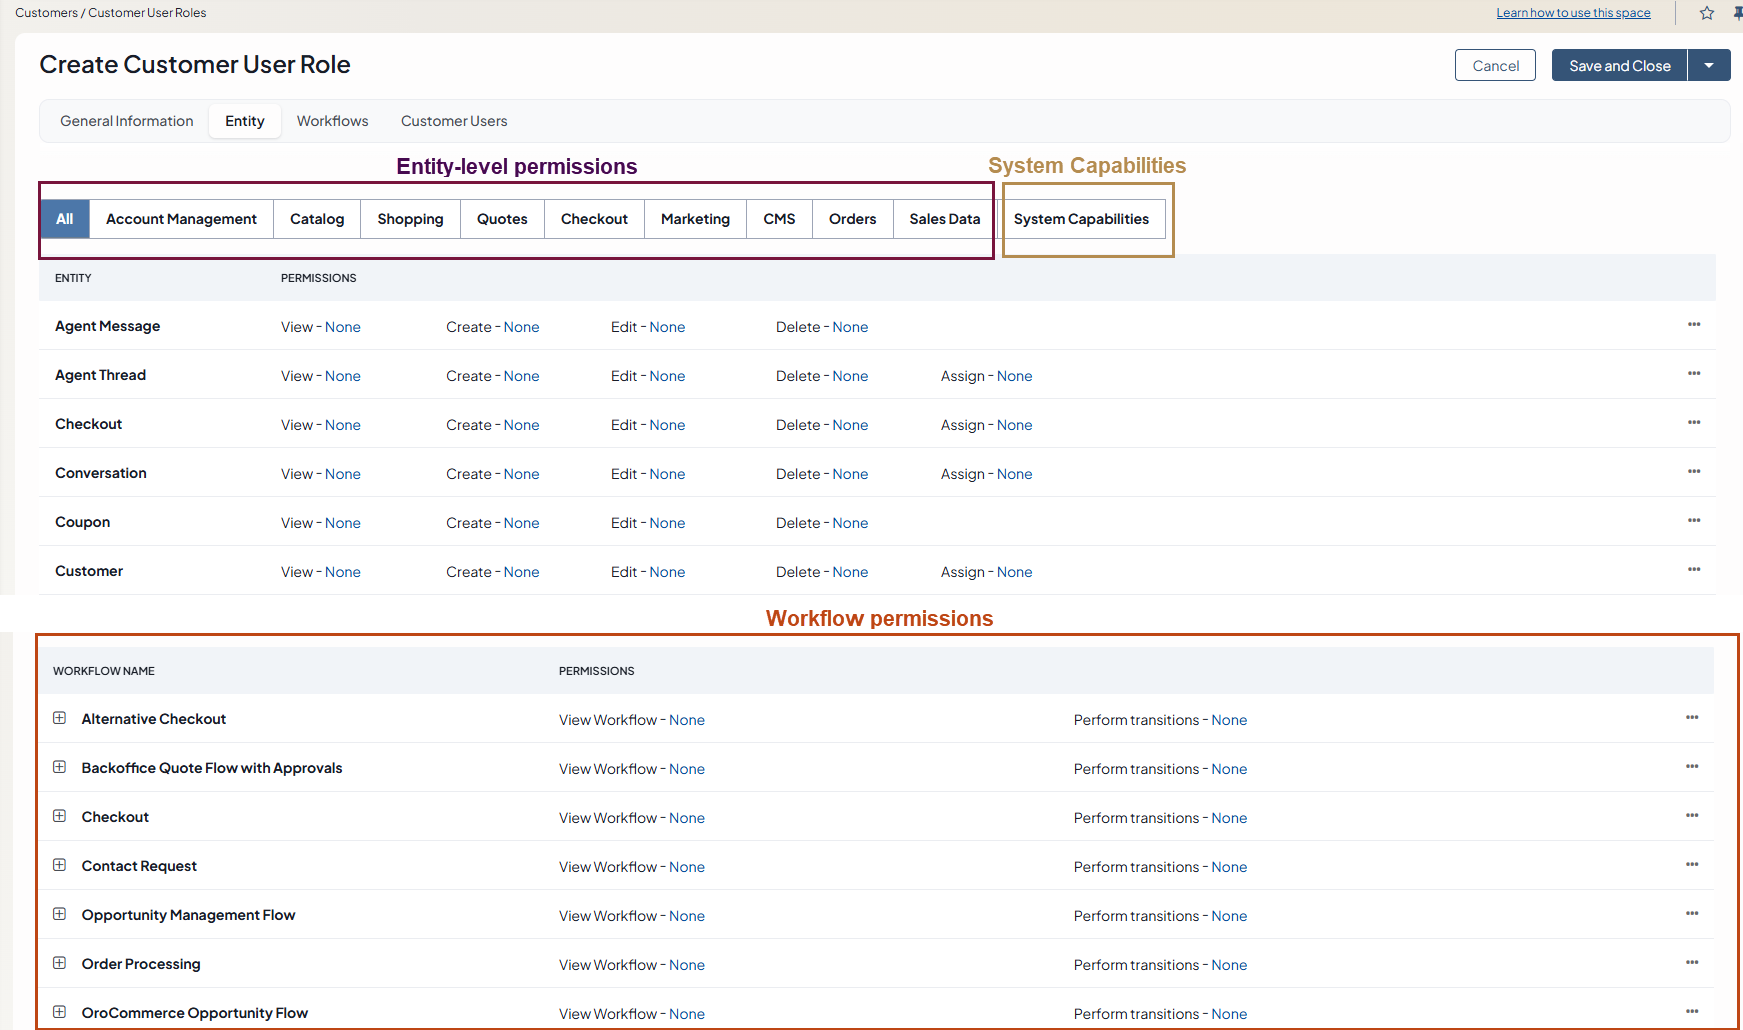Open the Learn how to use this space link

(x=1573, y=13)
